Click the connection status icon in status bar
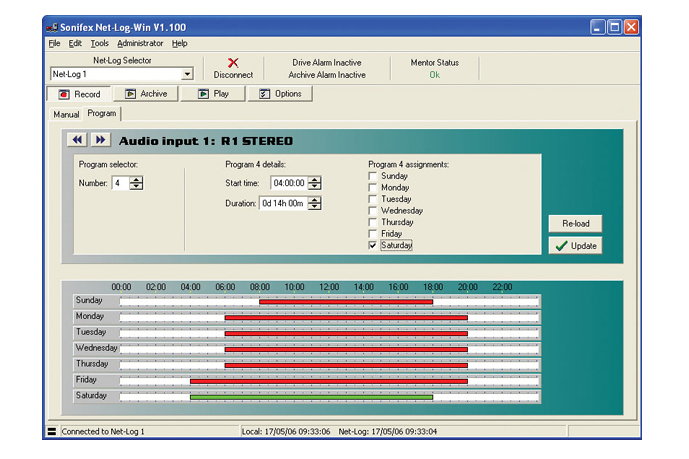 (x=52, y=431)
